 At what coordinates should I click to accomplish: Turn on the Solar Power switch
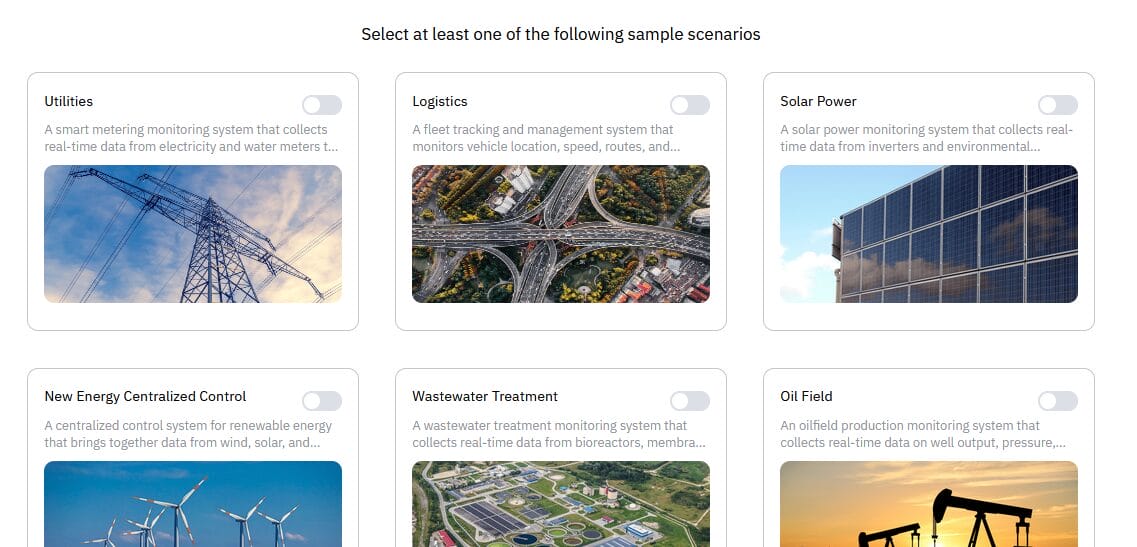click(1057, 105)
